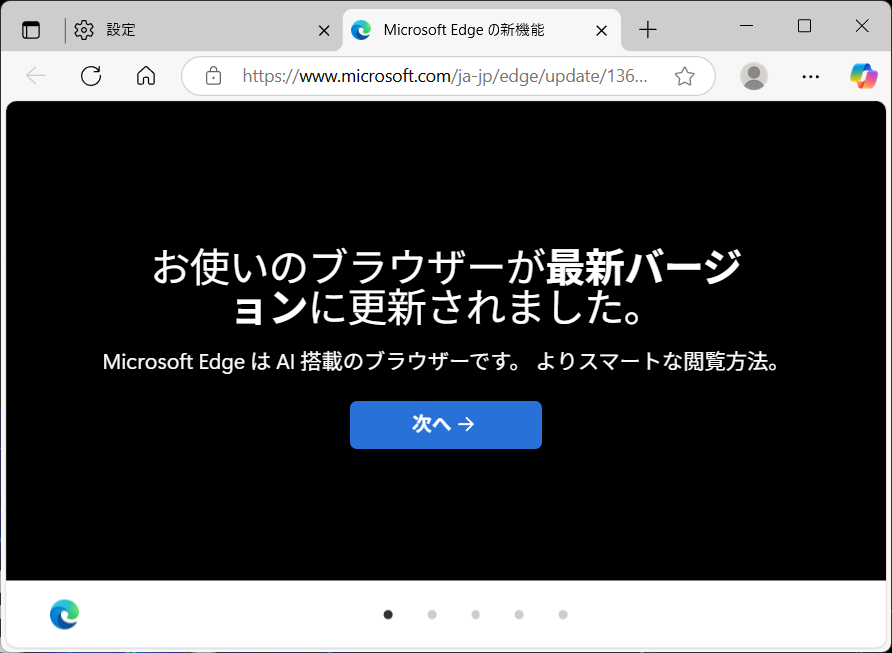This screenshot has width=892, height=653.
Task: View site information lock icon
Action: (x=213, y=76)
